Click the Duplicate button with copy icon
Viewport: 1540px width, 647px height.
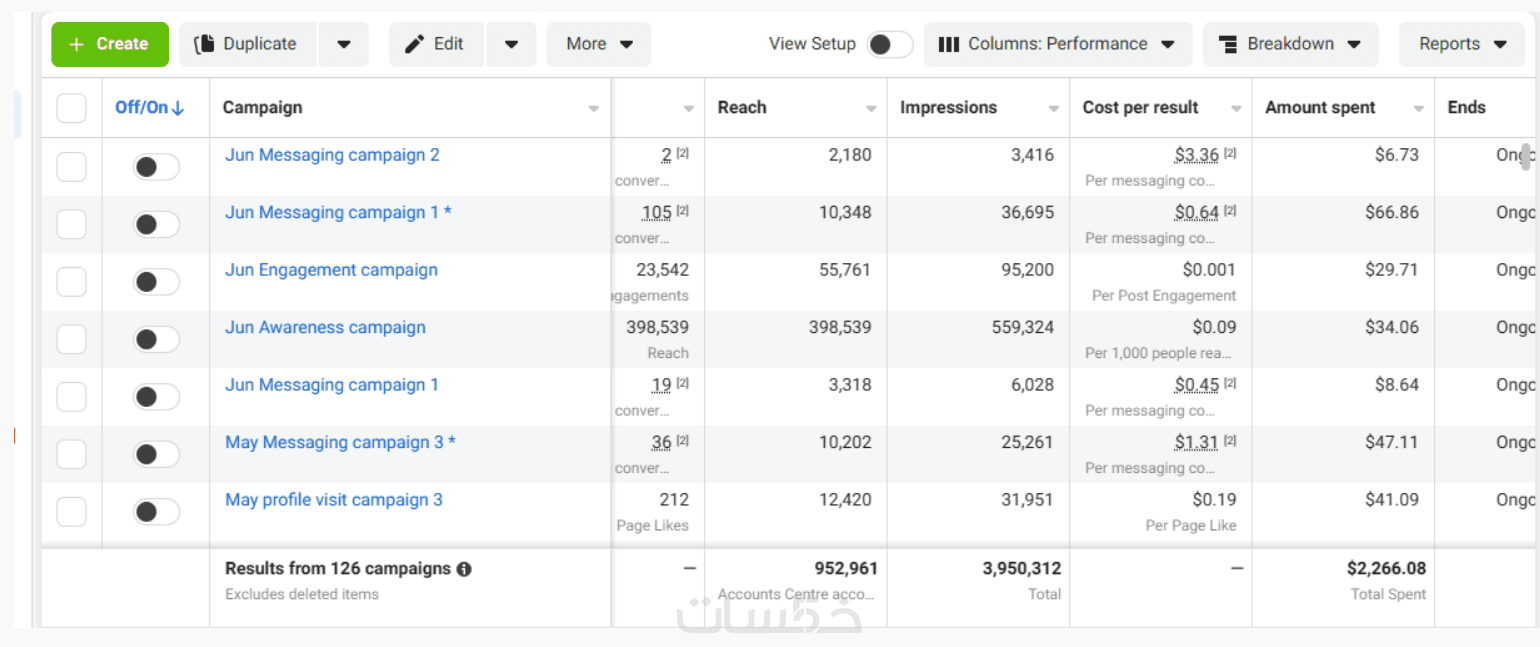[x=247, y=44]
